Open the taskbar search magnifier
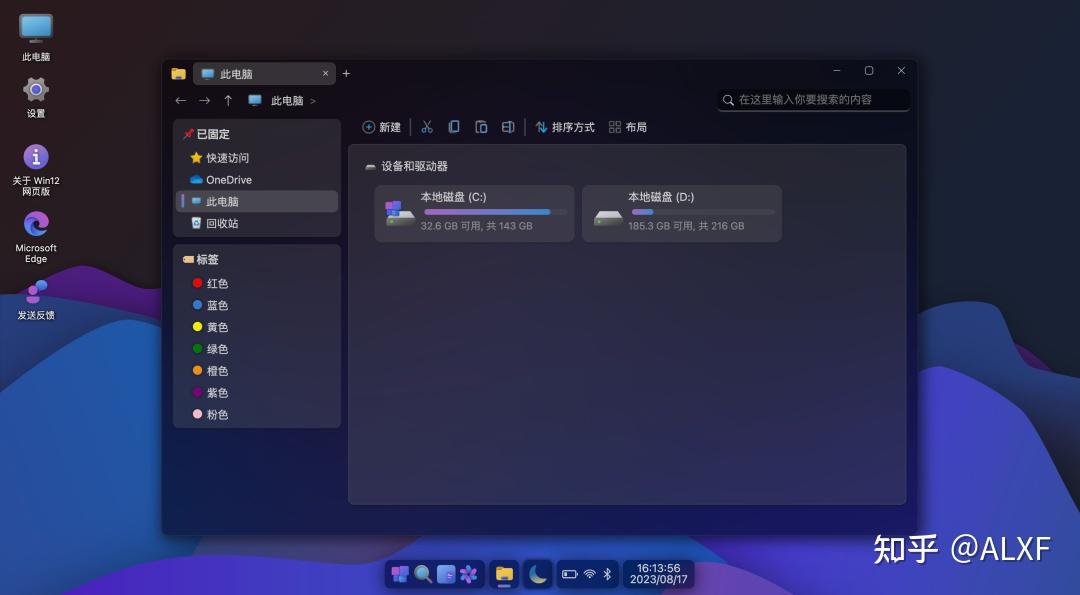1080x595 pixels. pyautogui.click(x=423, y=574)
